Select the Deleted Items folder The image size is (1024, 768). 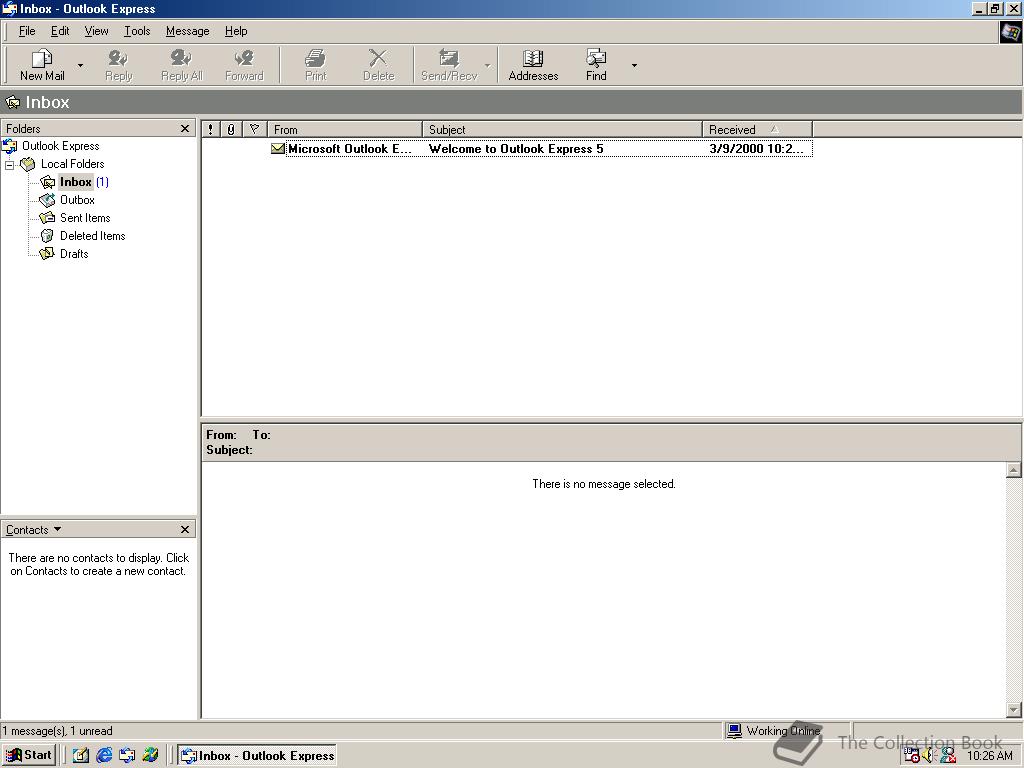(x=92, y=236)
